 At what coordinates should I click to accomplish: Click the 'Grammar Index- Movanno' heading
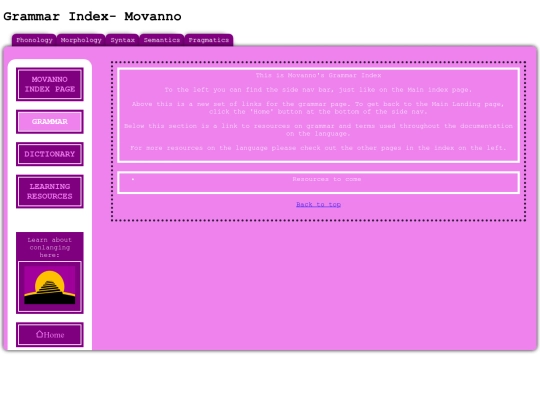[92, 16]
